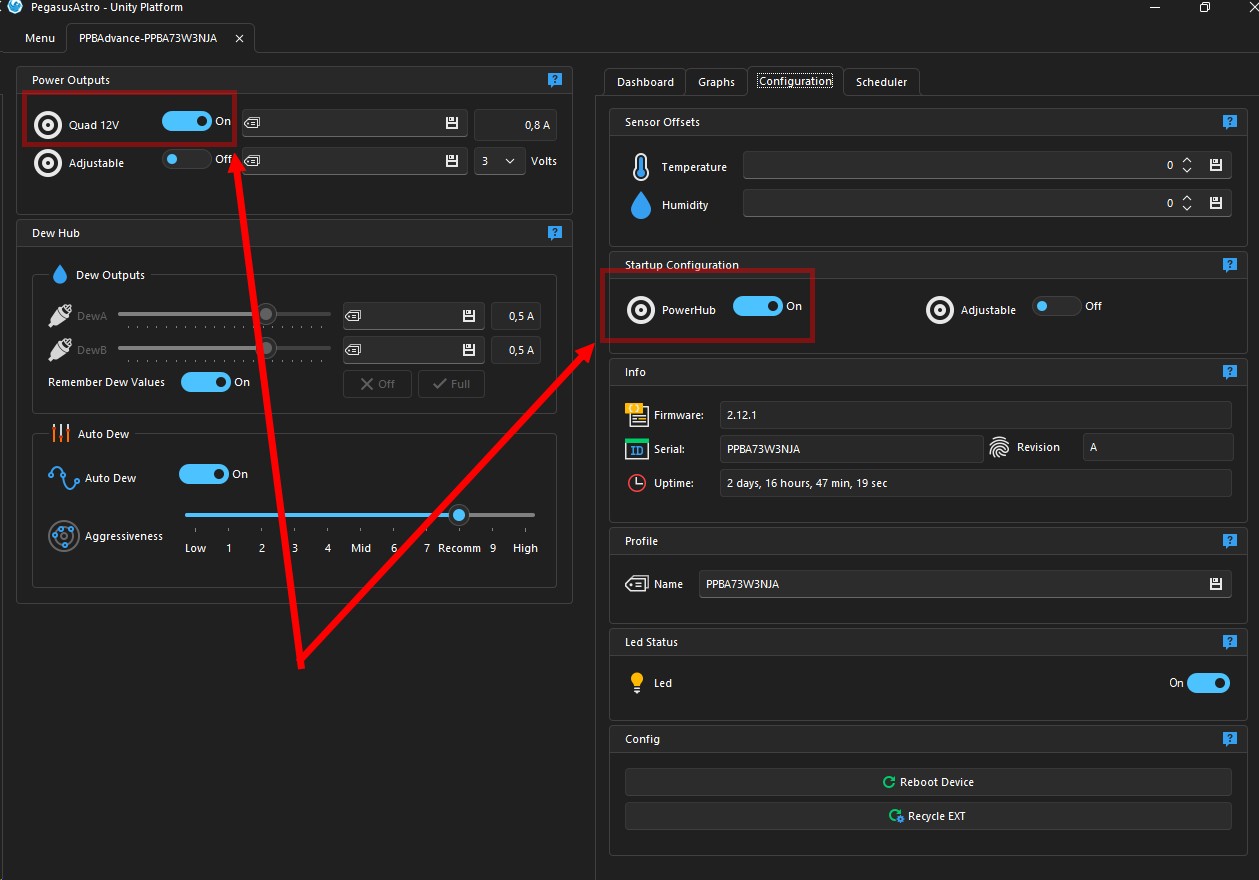Image resolution: width=1259 pixels, height=880 pixels.
Task: Switch to the Dashboard tab
Action: 645,82
